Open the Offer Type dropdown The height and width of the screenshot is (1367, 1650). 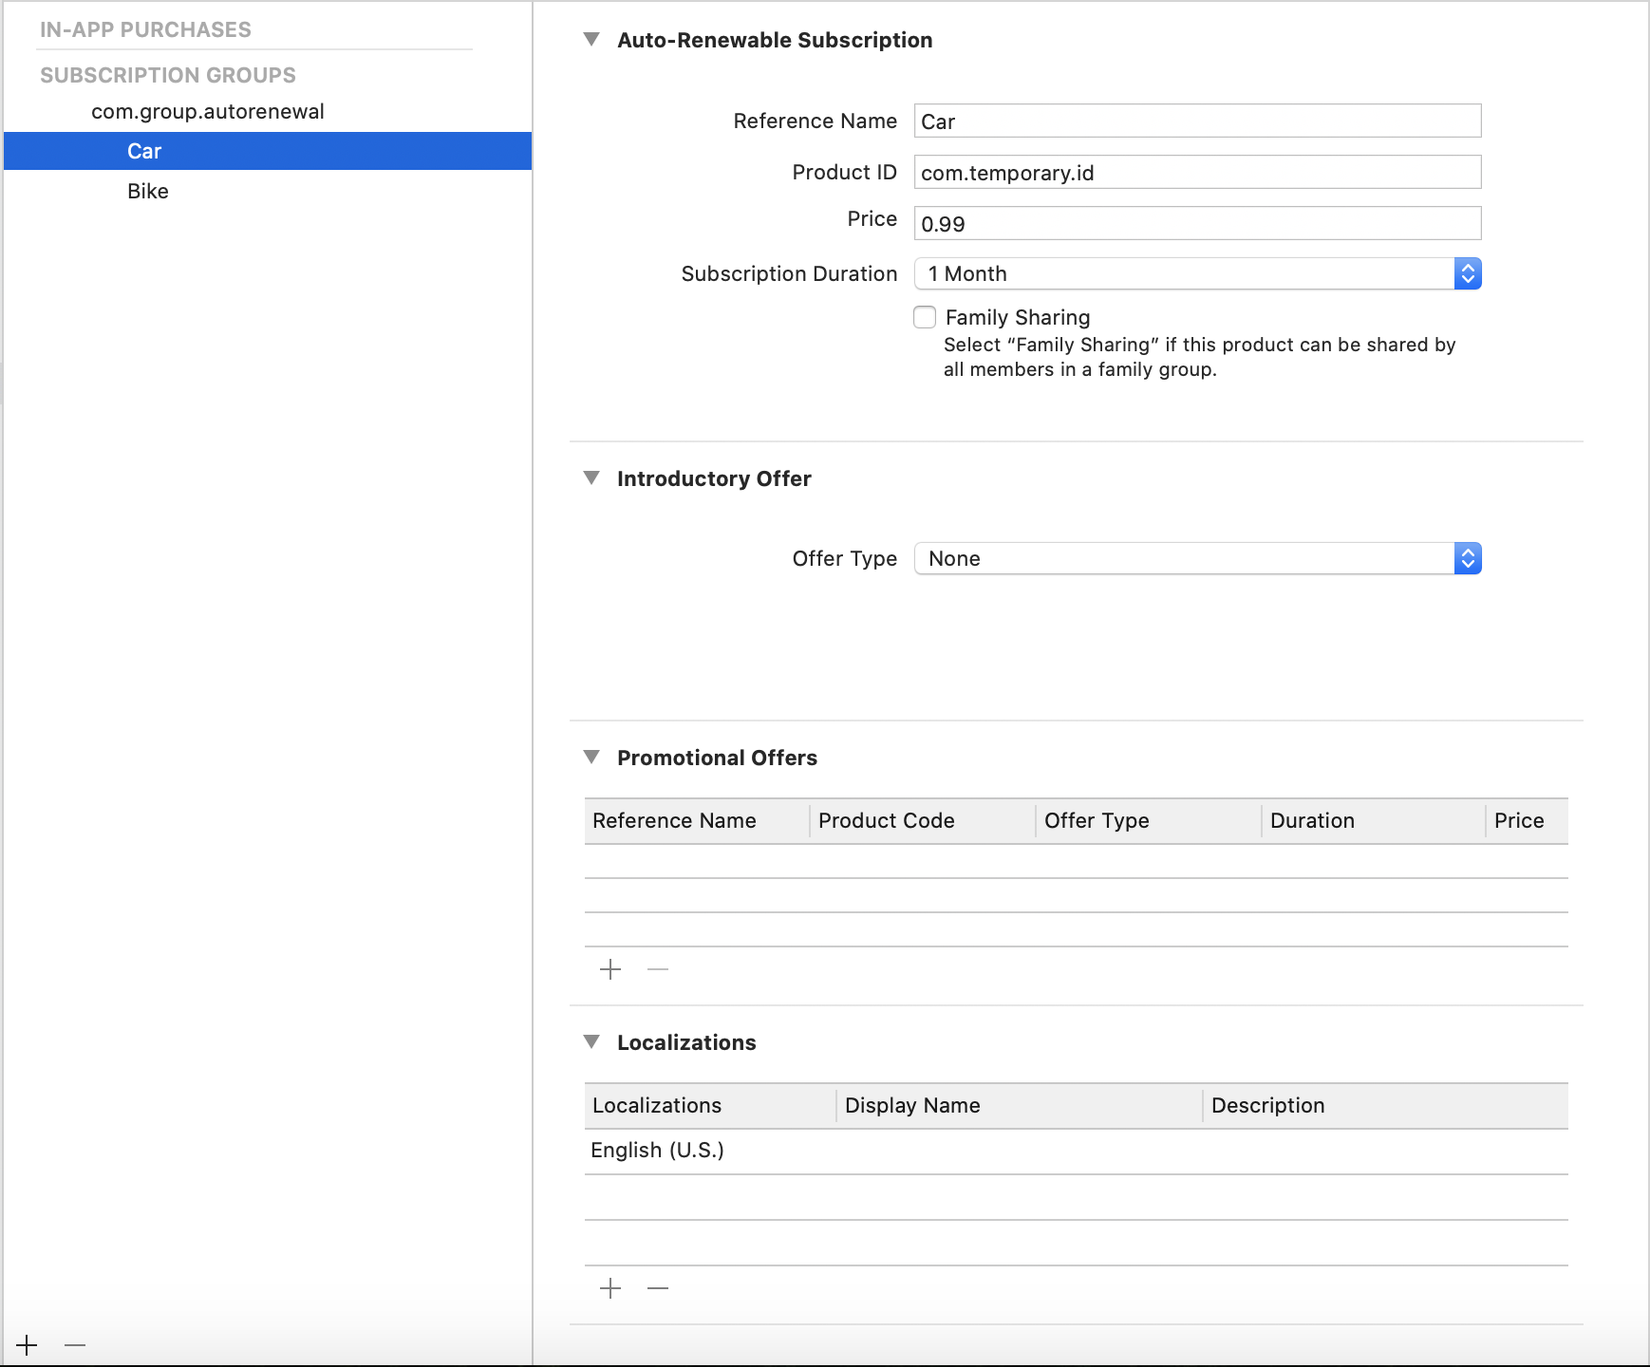tap(1196, 558)
